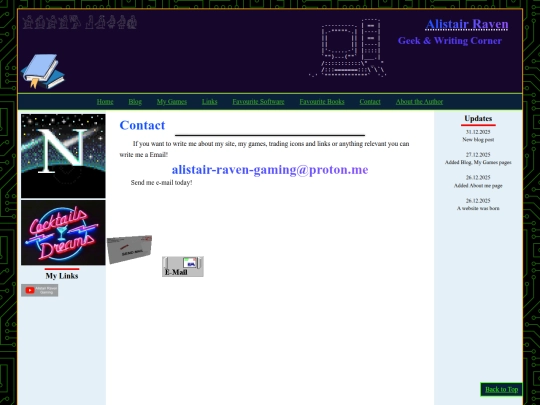Image resolution: width=540 pixels, height=405 pixels.
Task: Open the YouTube Alistair Raven Gaming badge
Action: (x=40, y=290)
